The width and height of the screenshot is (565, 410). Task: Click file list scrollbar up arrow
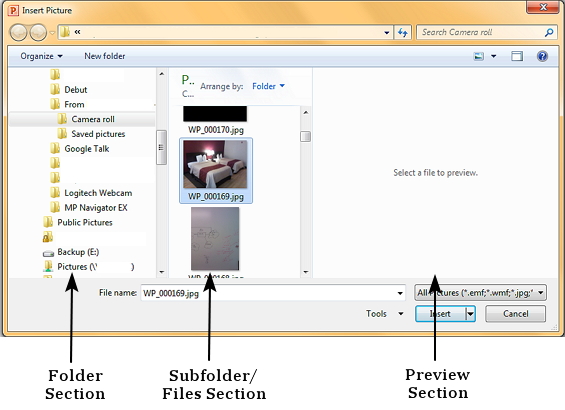pos(306,112)
